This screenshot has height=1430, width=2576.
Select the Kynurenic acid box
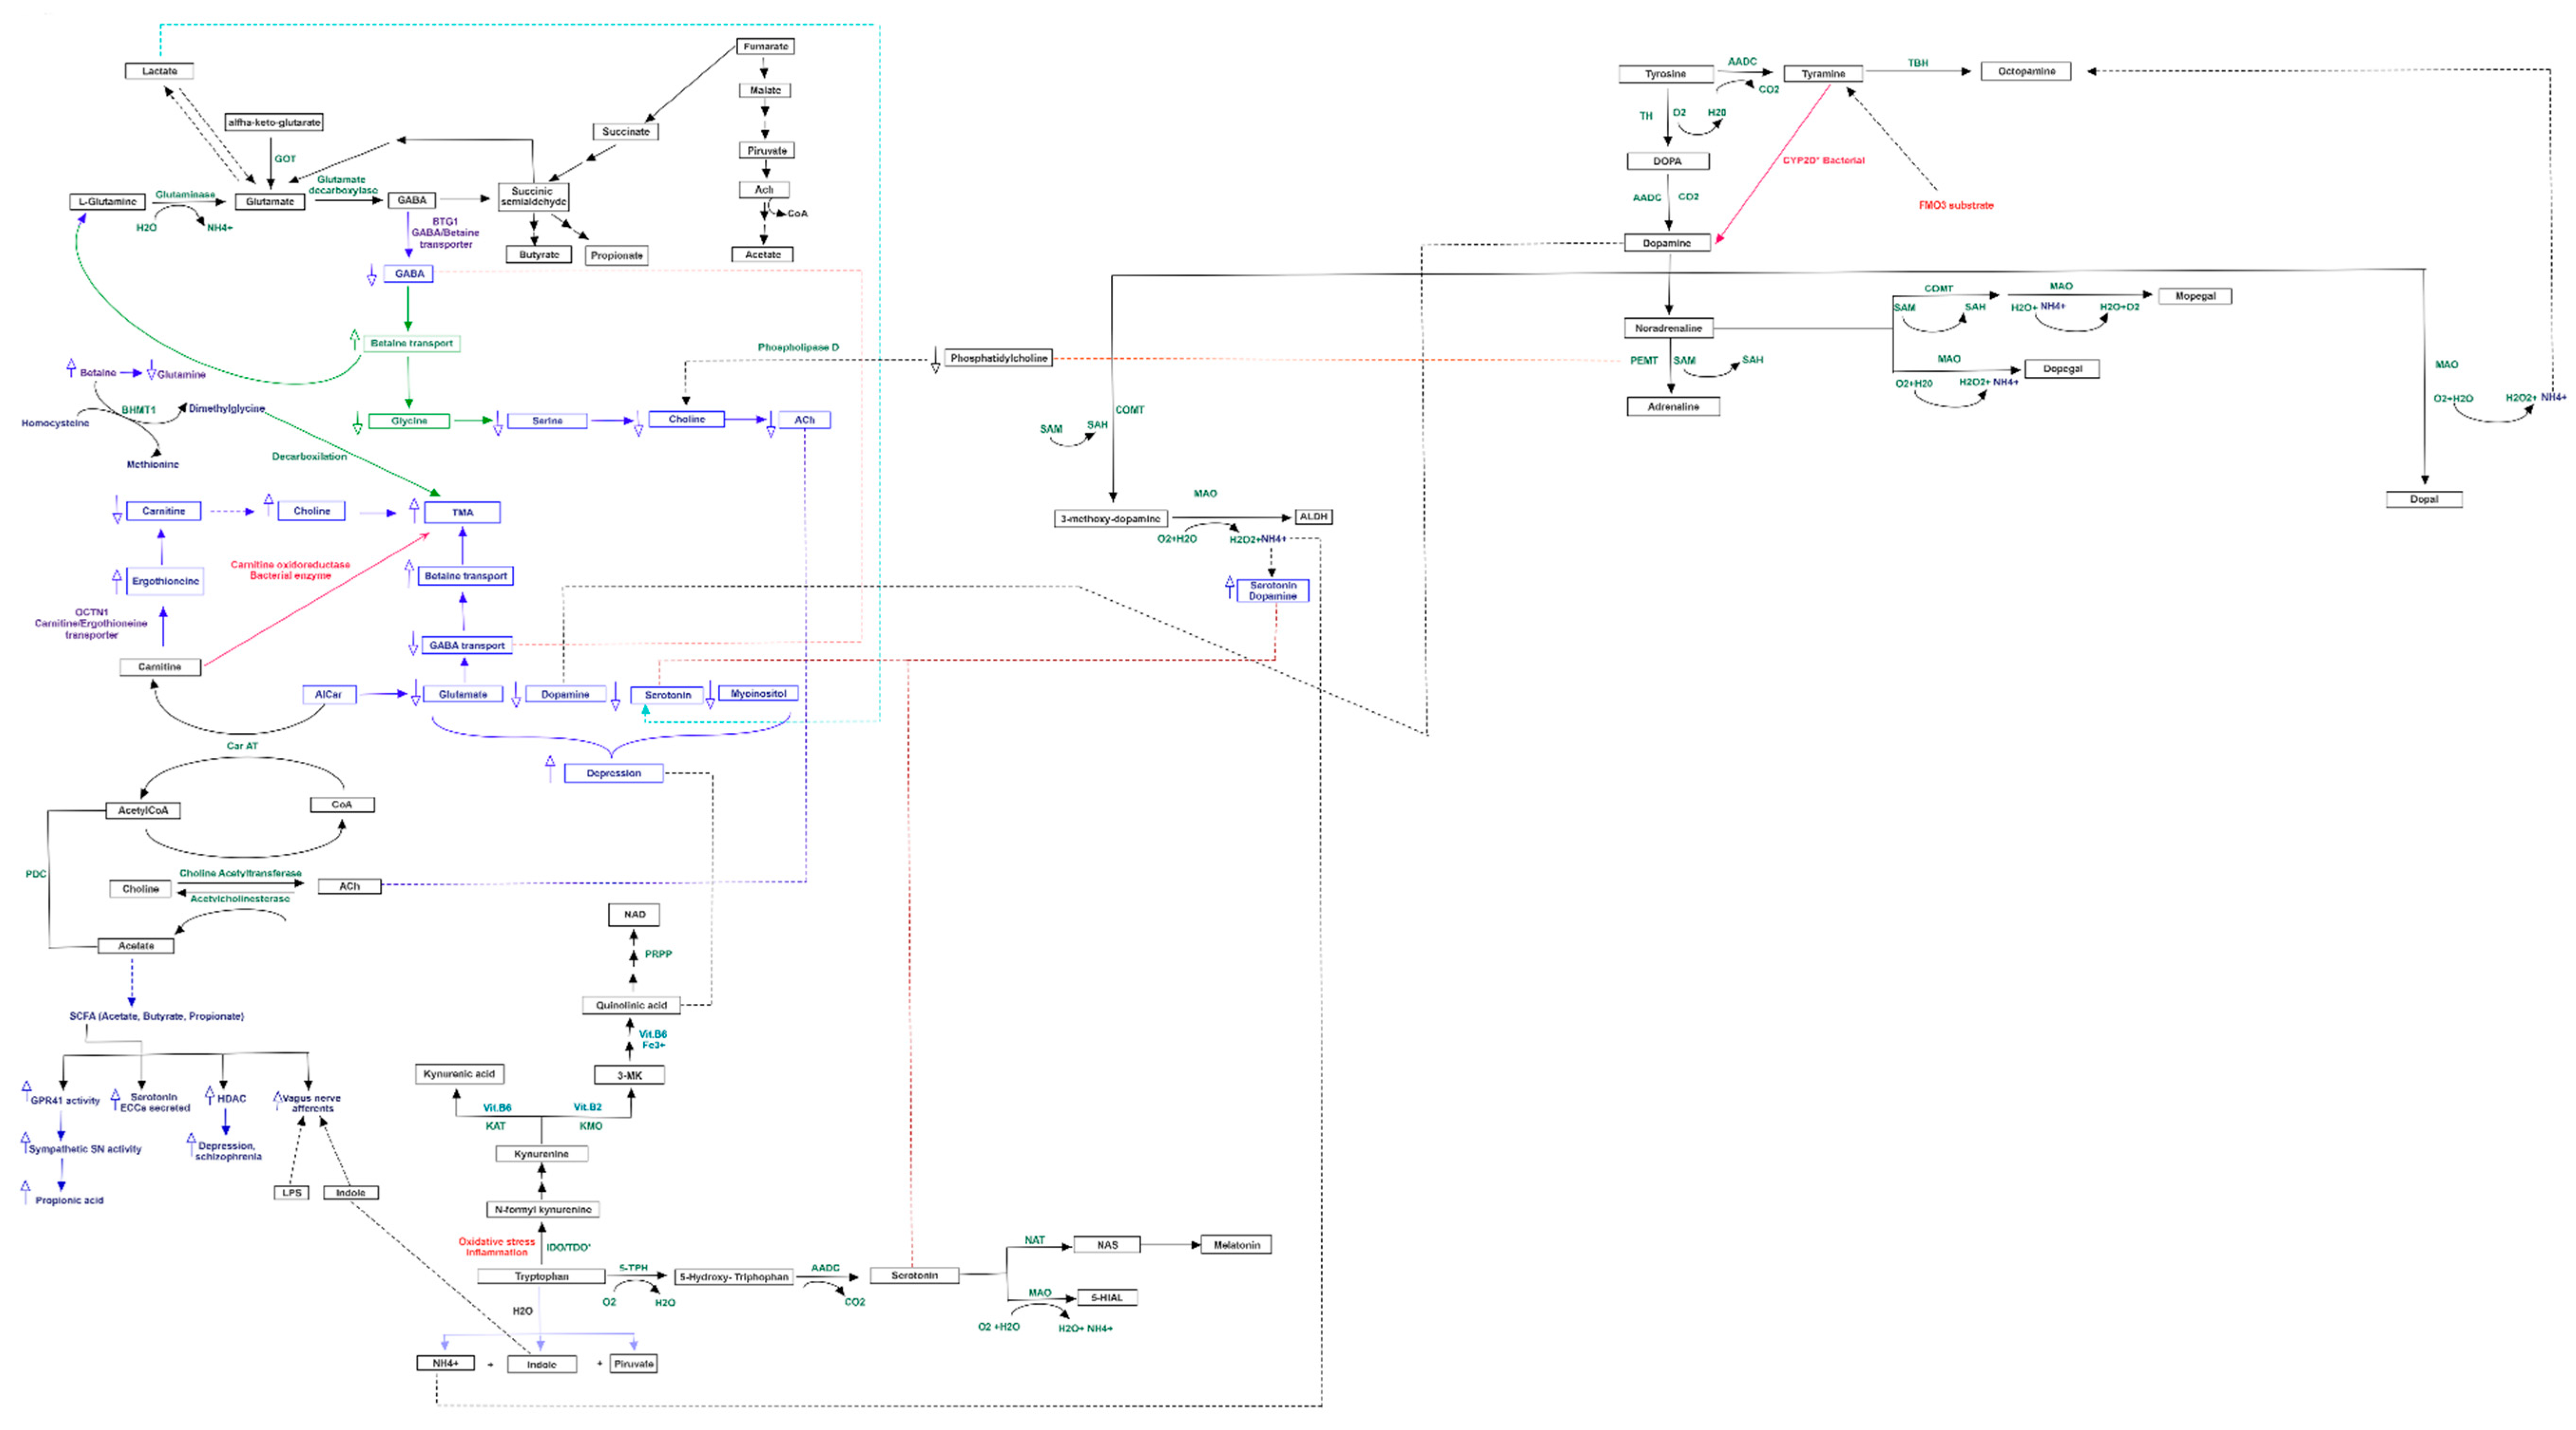coord(459,1074)
